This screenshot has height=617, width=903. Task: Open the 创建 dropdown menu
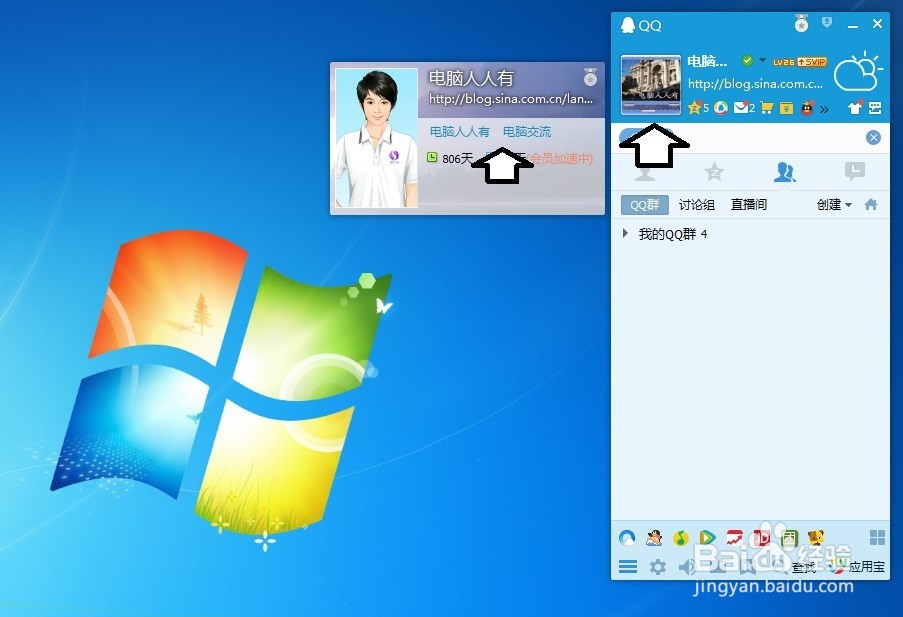point(834,205)
